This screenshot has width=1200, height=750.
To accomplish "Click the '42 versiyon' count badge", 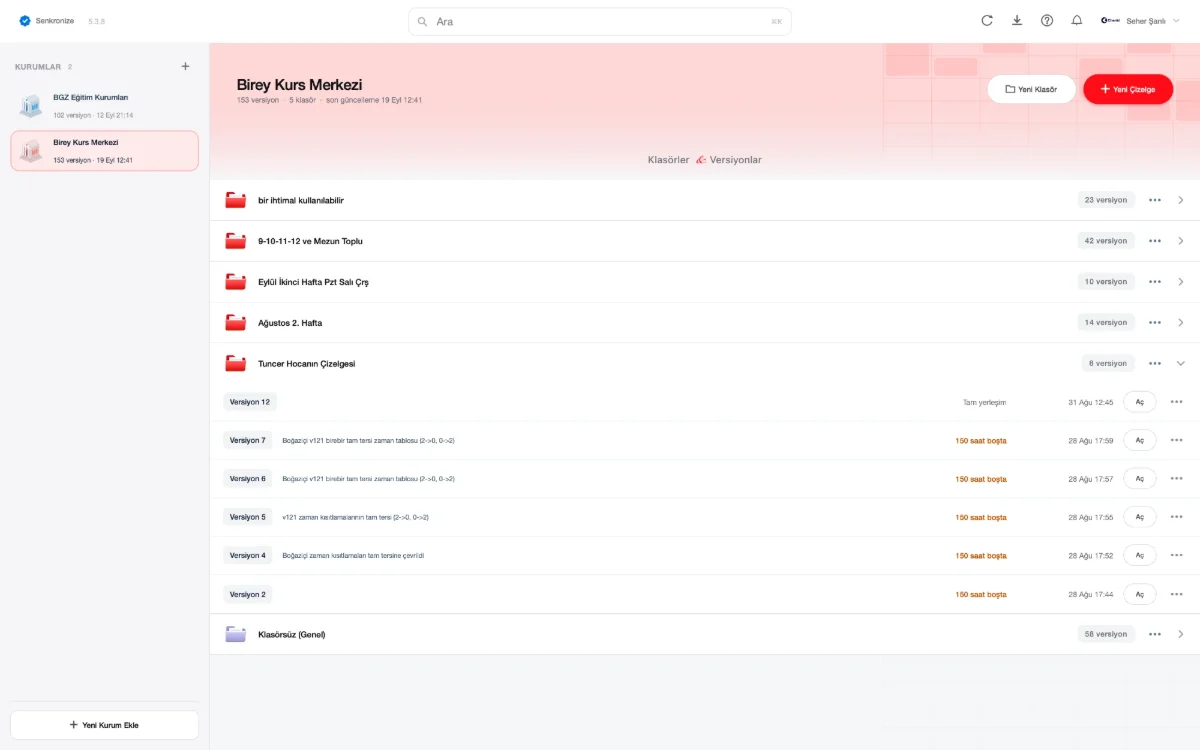I will click(x=1106, y=241).
